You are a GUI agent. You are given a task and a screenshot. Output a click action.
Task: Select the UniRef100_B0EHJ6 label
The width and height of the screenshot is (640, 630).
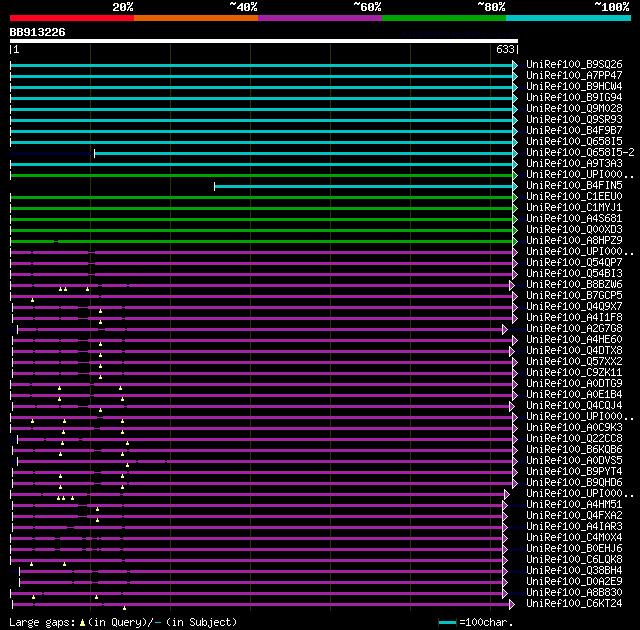pos(574,549)
